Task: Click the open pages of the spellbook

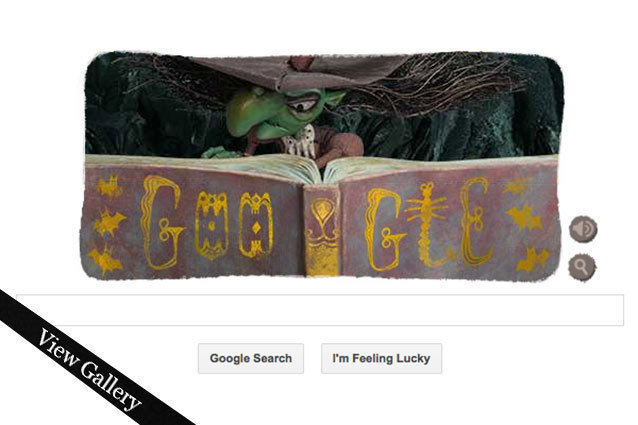Action: coord(321,168)
